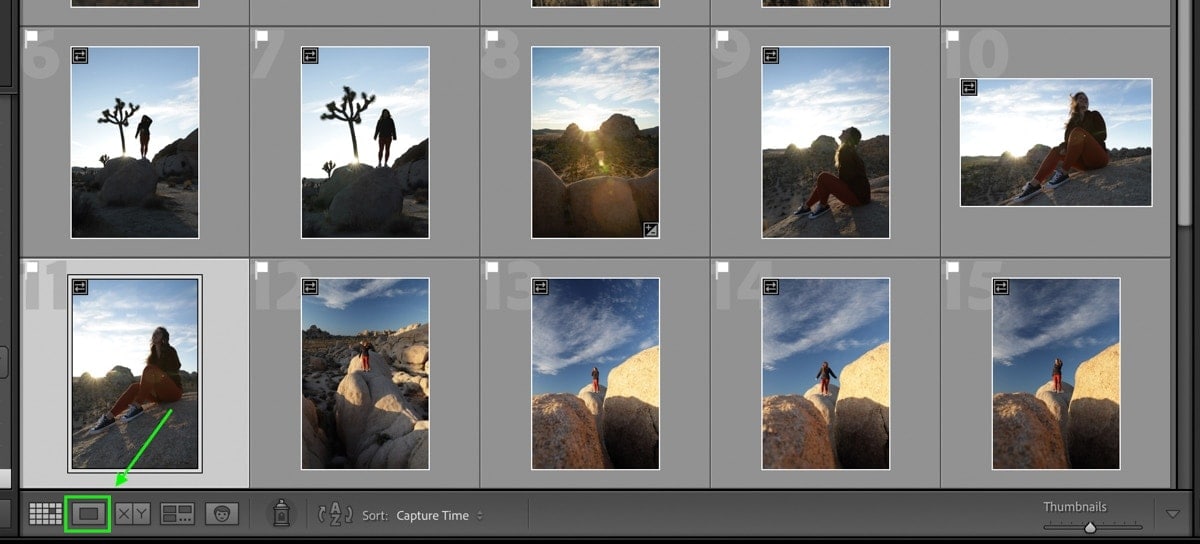Select highlighted photo 11 of seated woman
Screen dimensions: 1200x544
click(x=135, y=374)
